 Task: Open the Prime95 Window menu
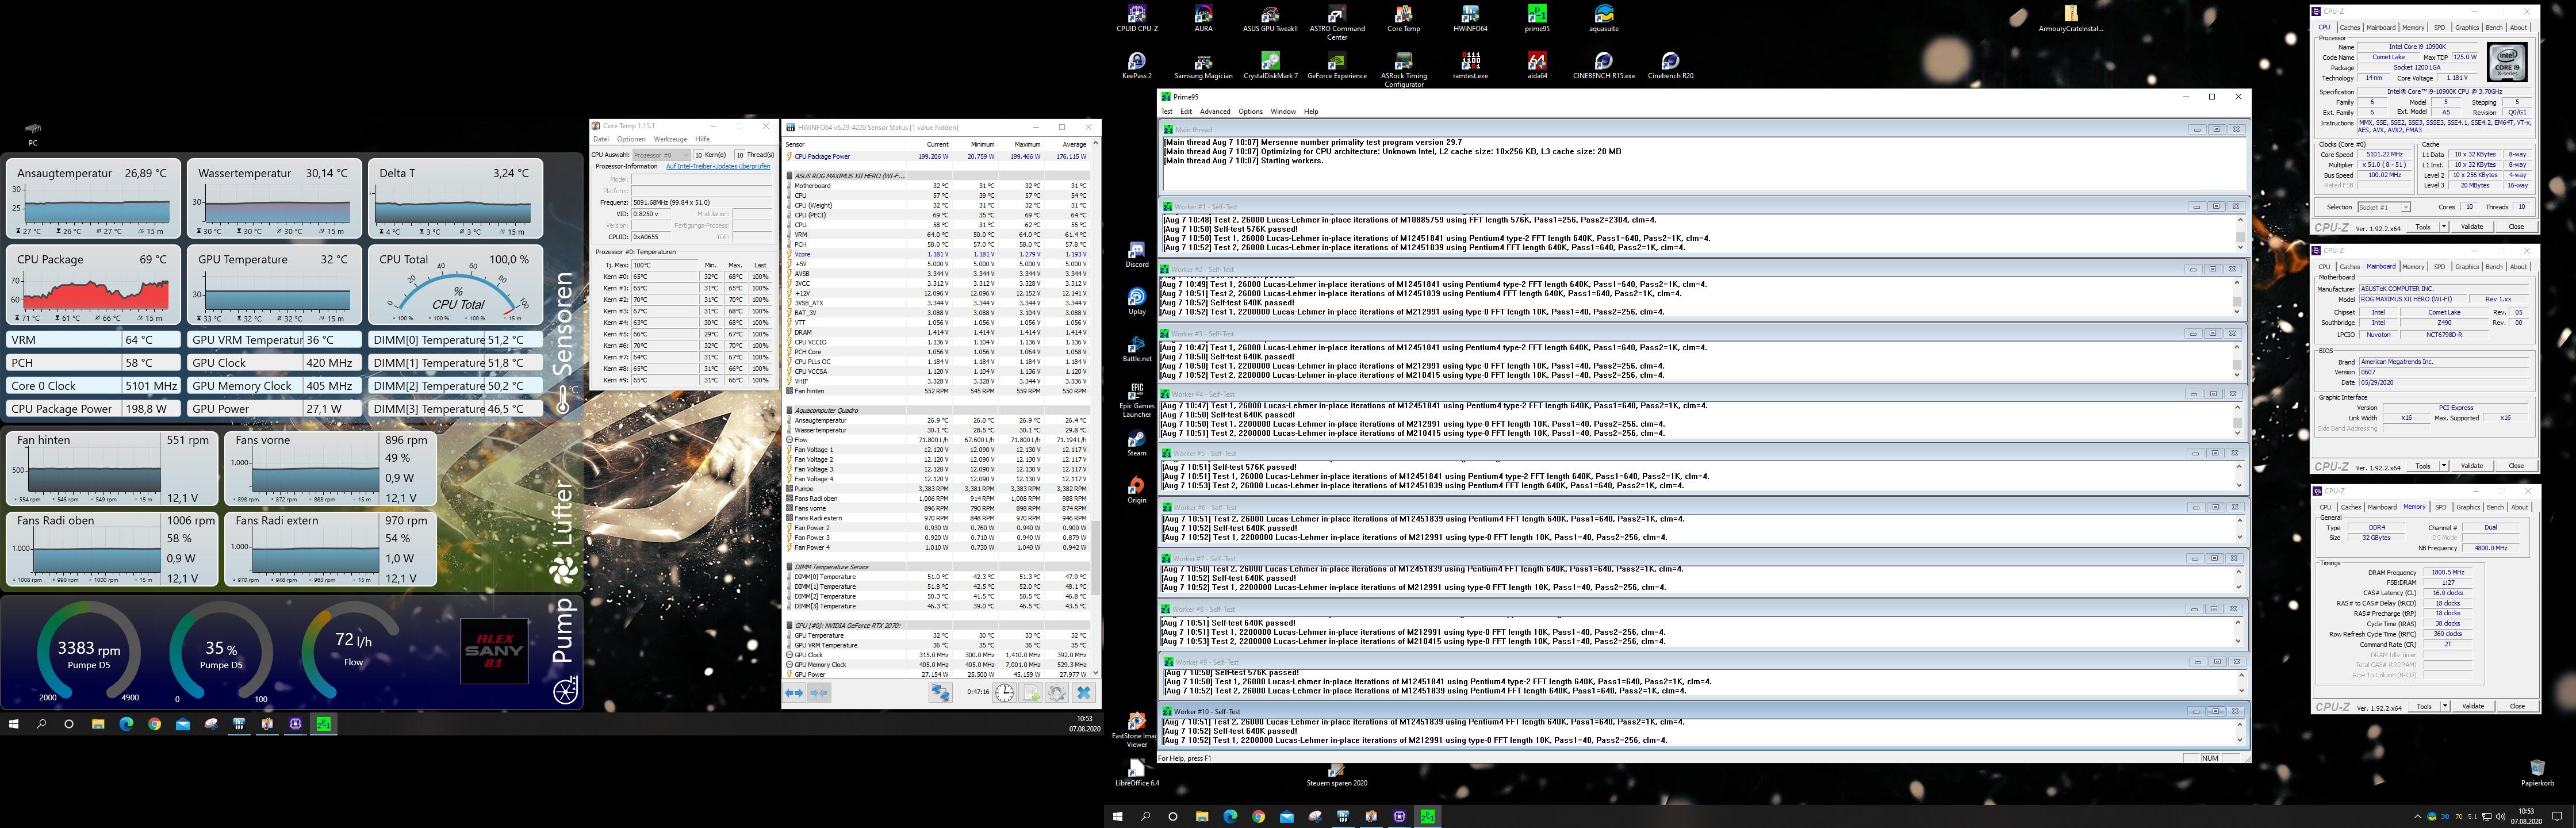point(1283,111)
